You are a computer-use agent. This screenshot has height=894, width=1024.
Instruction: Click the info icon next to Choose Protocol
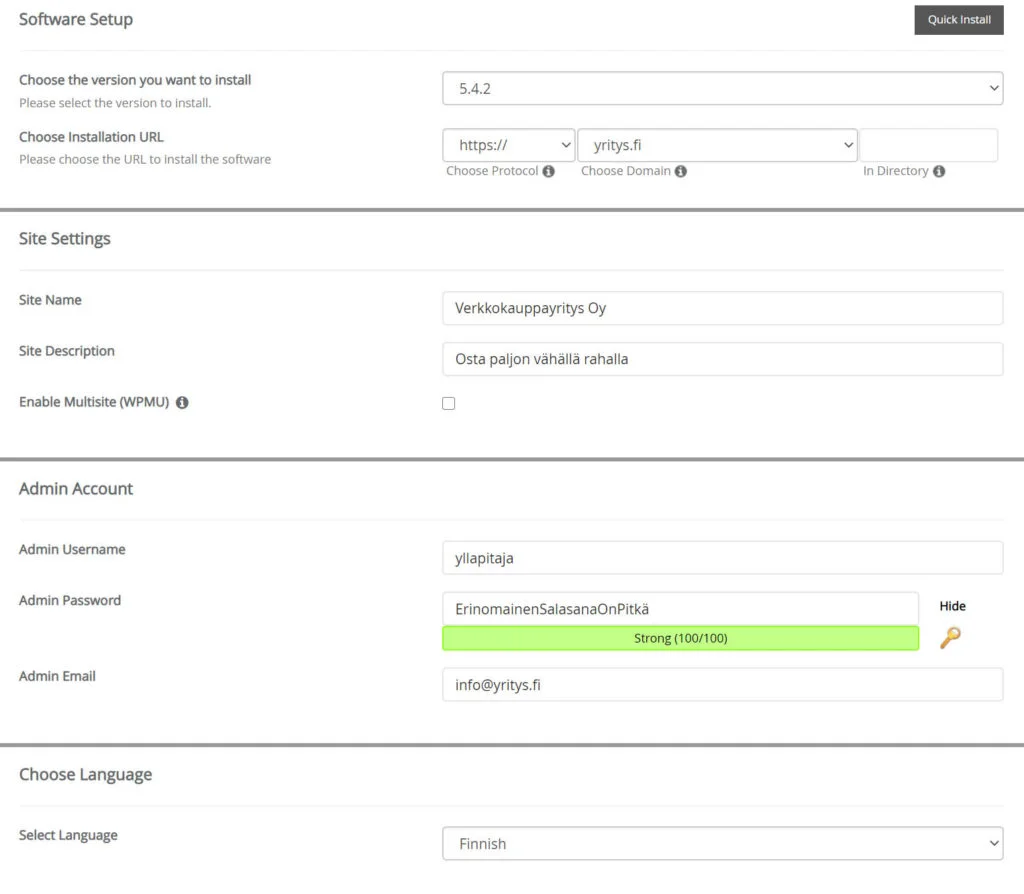(x=548, y=171)
